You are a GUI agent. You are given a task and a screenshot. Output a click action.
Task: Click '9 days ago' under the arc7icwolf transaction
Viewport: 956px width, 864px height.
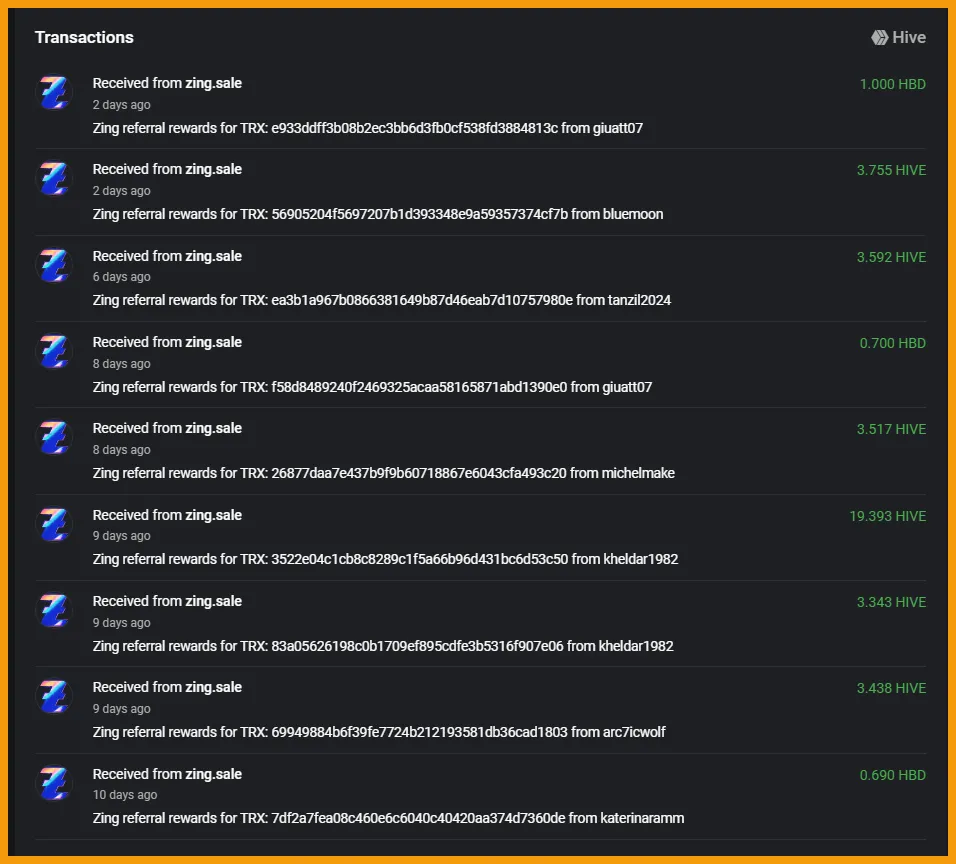[121, 709]
